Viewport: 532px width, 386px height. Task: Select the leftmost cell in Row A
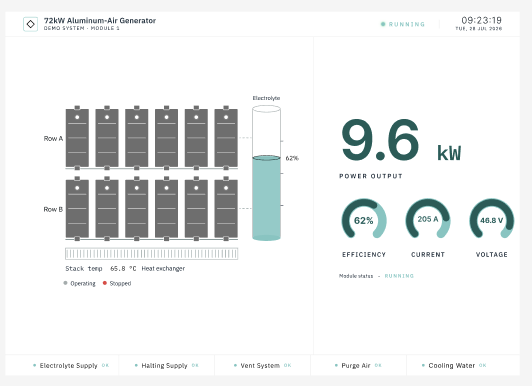(77, 138)
